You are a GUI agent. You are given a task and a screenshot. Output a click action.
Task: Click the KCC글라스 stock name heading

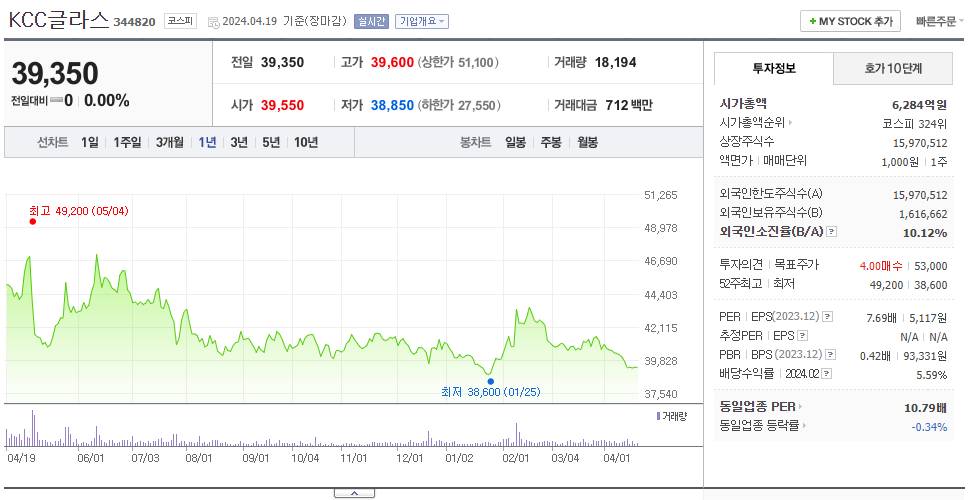click(58, 21)
